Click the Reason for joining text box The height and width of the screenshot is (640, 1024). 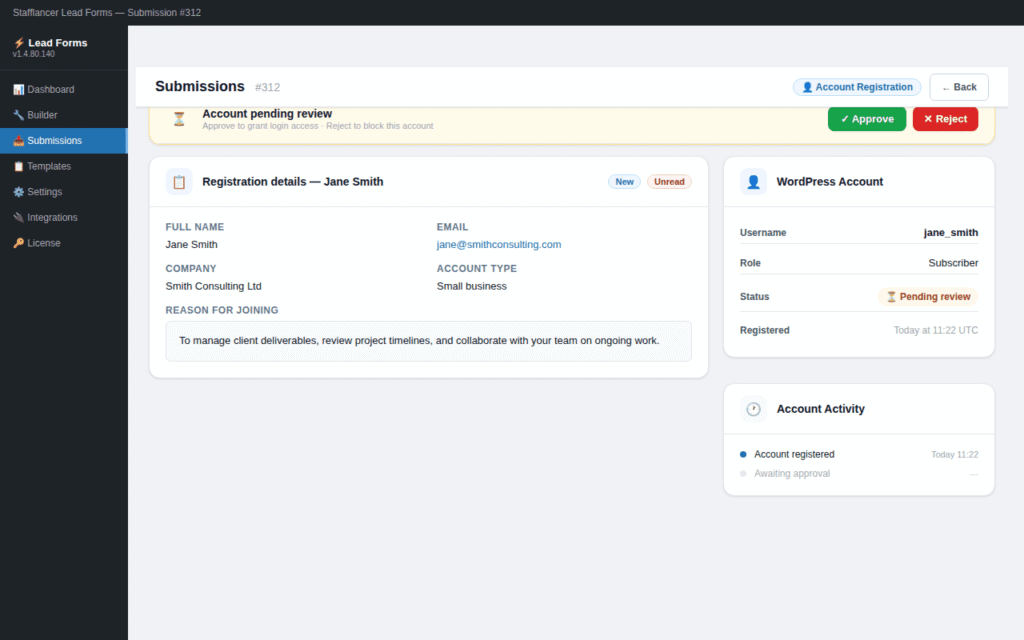pyautogui.click(x=428, y=341)
